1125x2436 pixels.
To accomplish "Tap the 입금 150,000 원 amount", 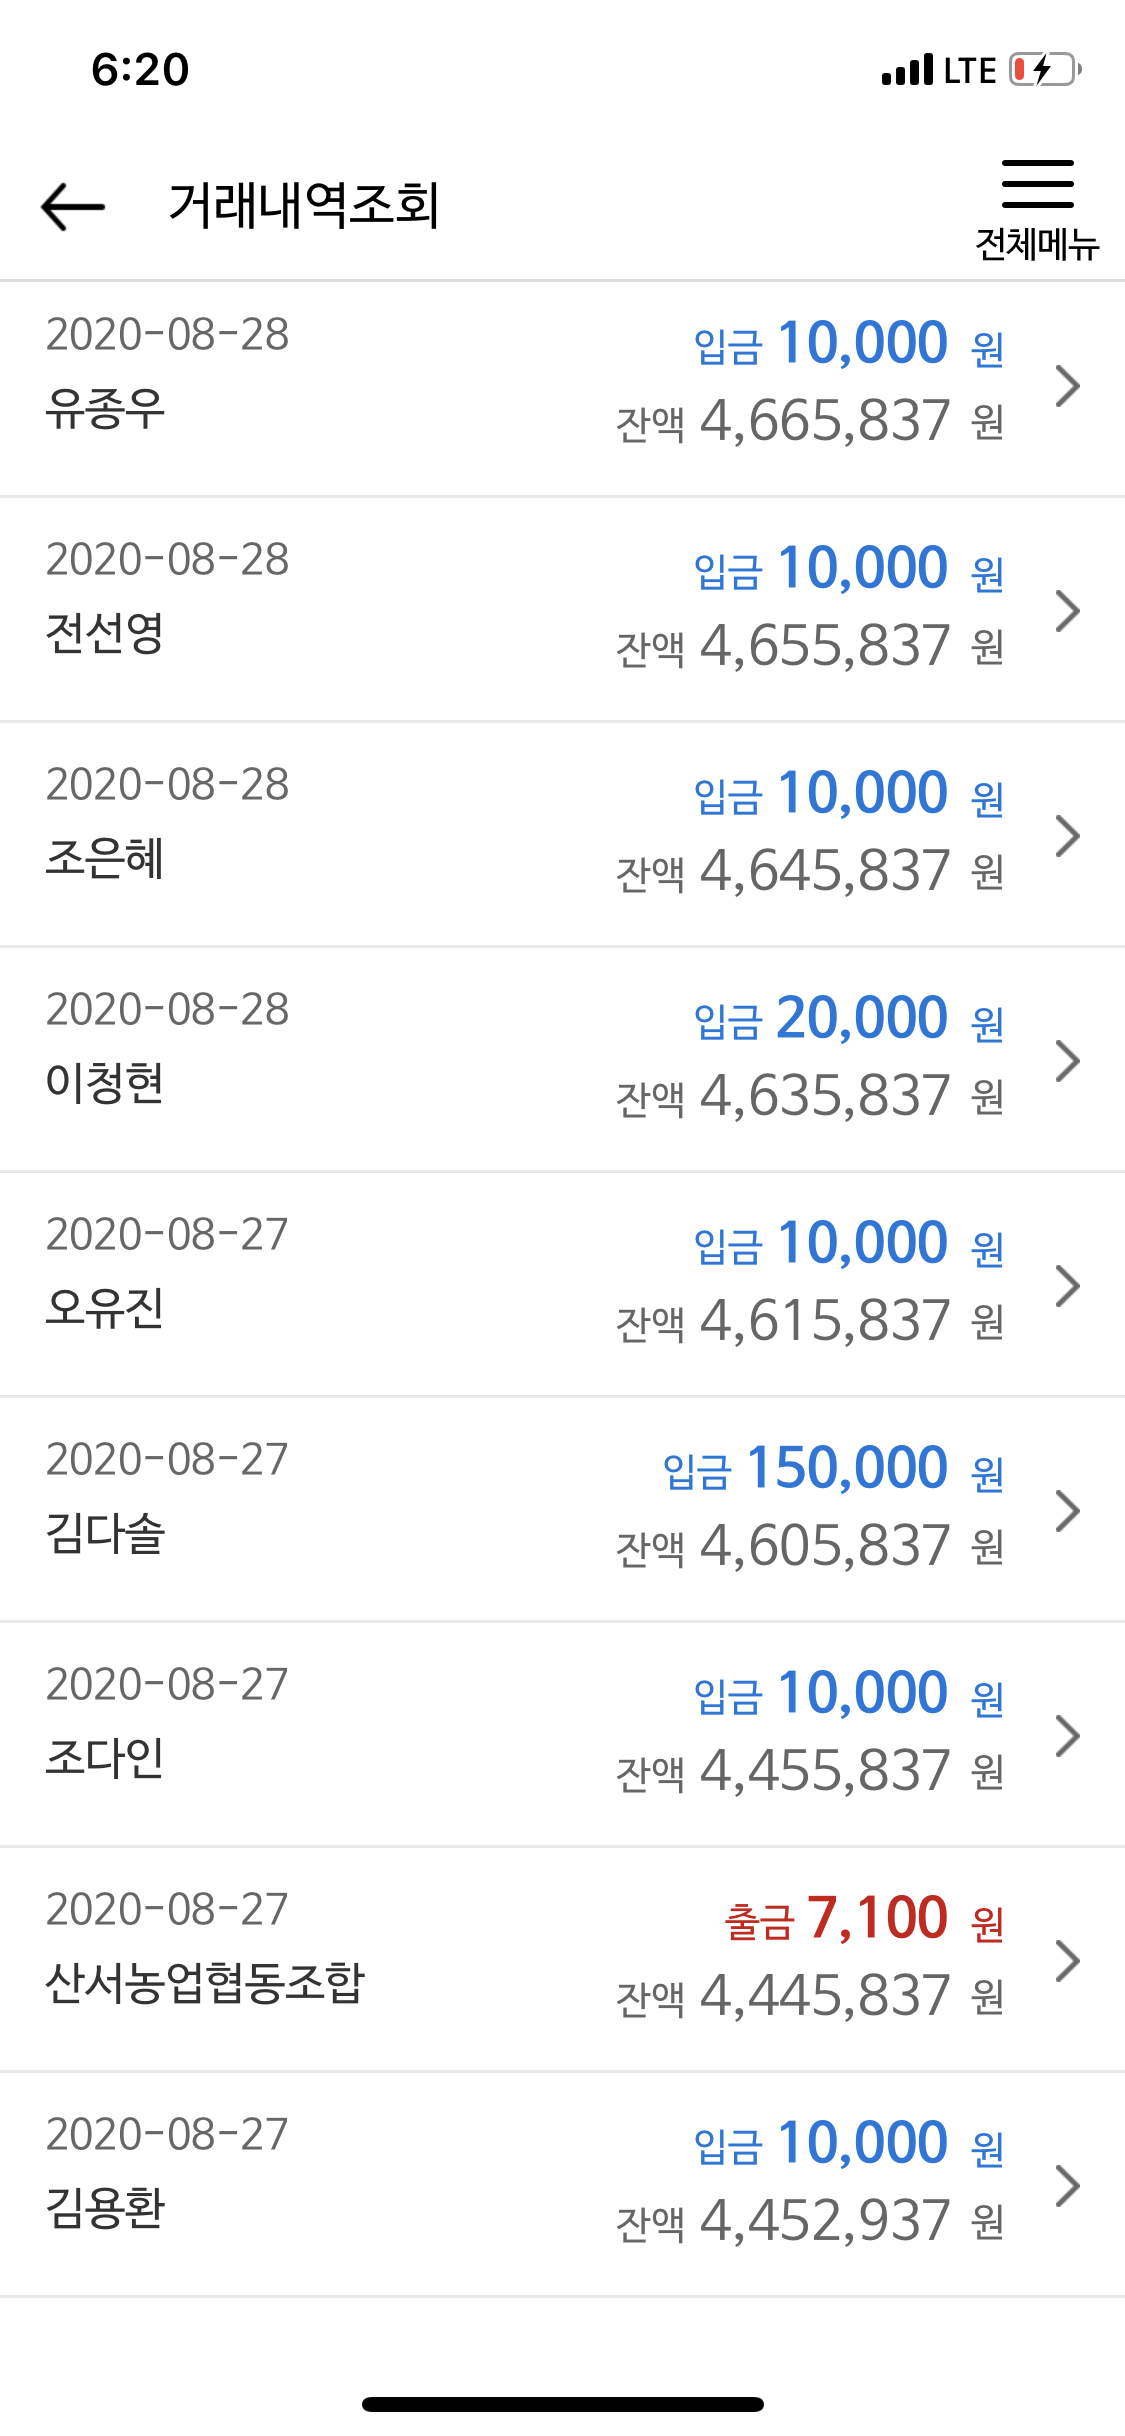I will point(833,1468).
